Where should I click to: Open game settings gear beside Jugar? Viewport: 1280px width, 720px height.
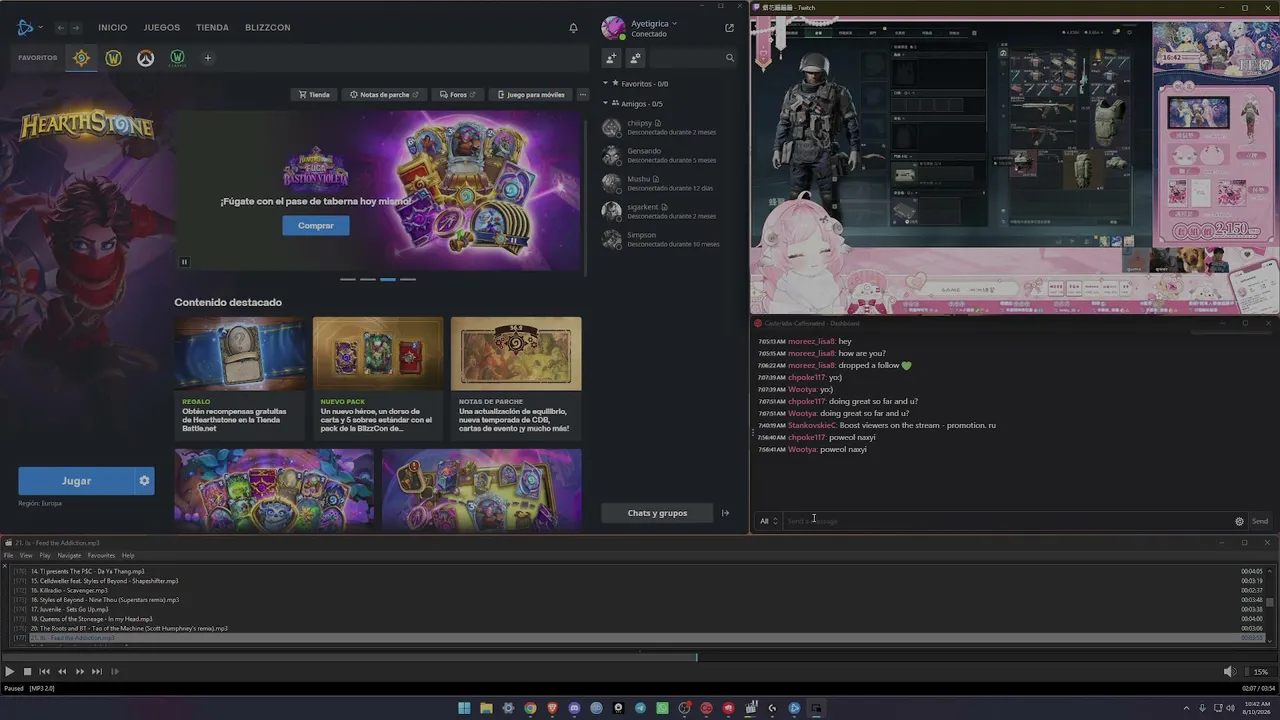pyautogui.click(x=144, y=481)
